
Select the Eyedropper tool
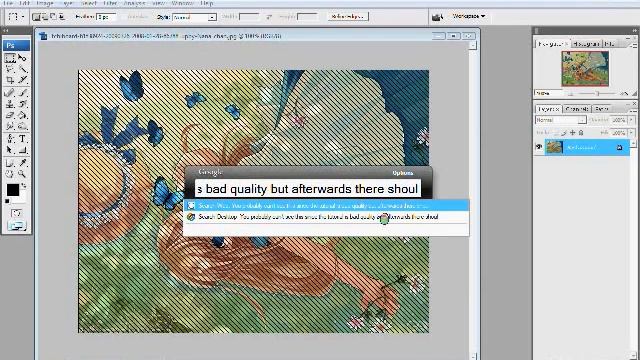(x=22, y=163)
